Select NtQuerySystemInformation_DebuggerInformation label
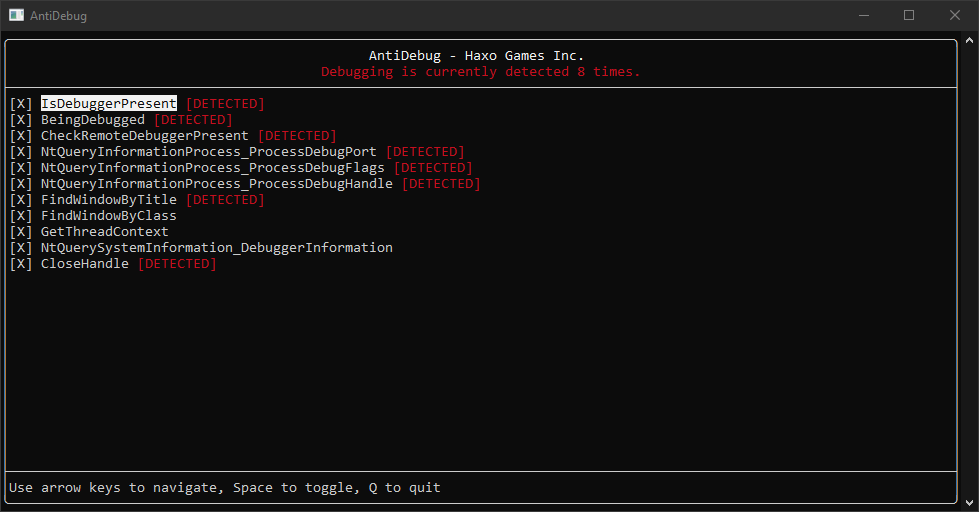This screenshot has height=512, width=979. (217, 248)
